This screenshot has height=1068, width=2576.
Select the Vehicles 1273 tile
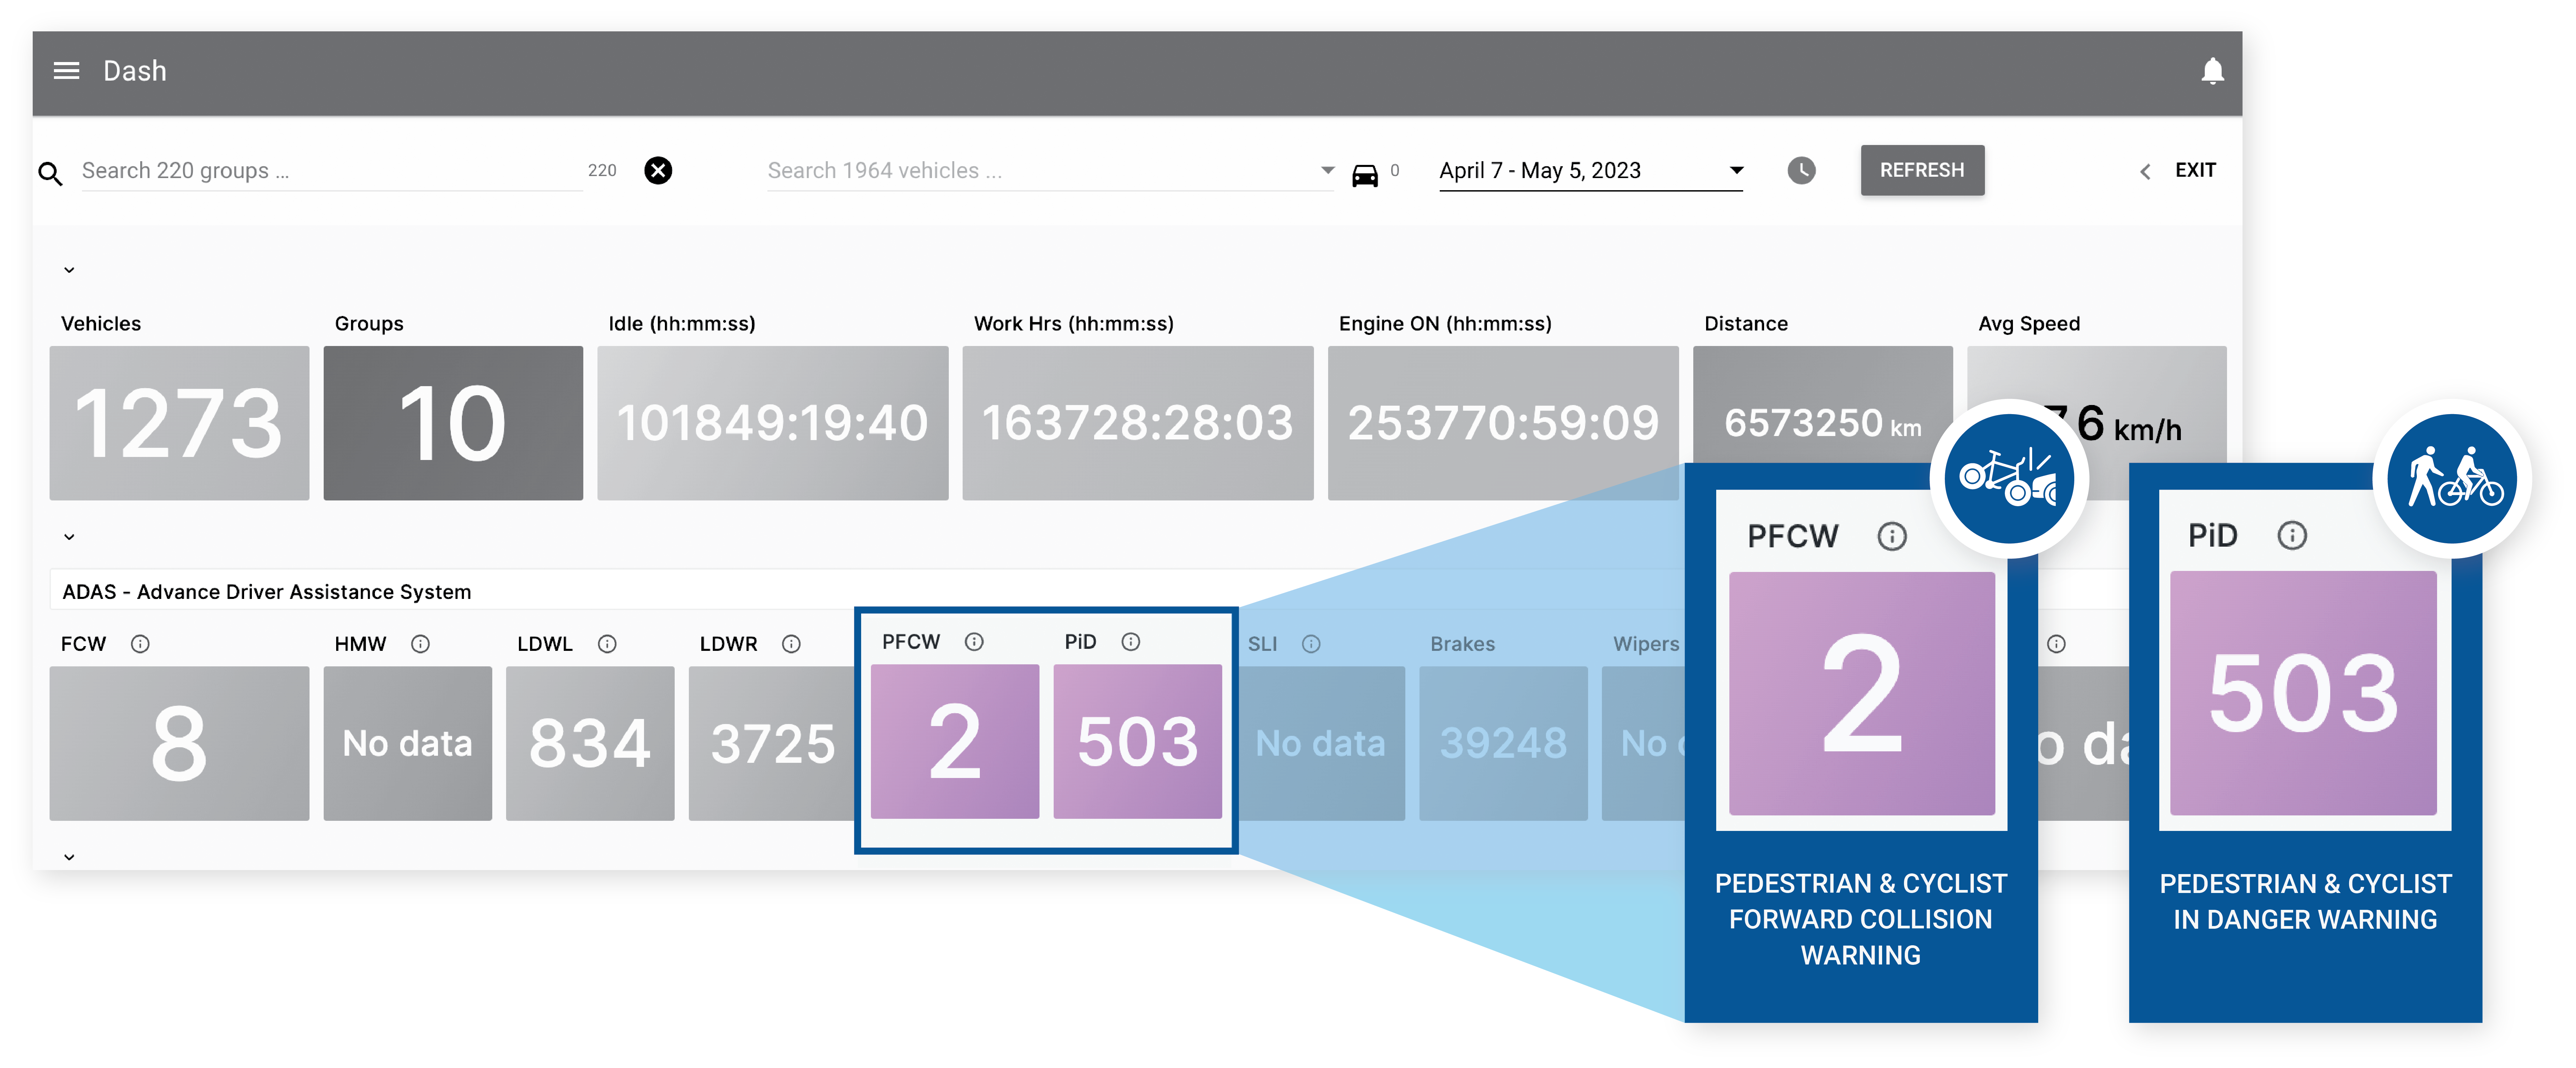(x=179, y=423)
